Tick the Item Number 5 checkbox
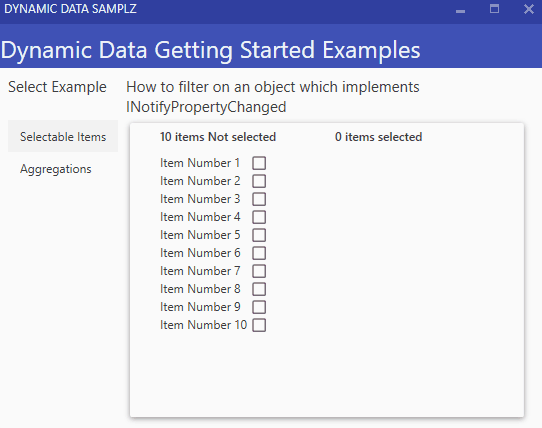542x428 pixels. point(259,235)
